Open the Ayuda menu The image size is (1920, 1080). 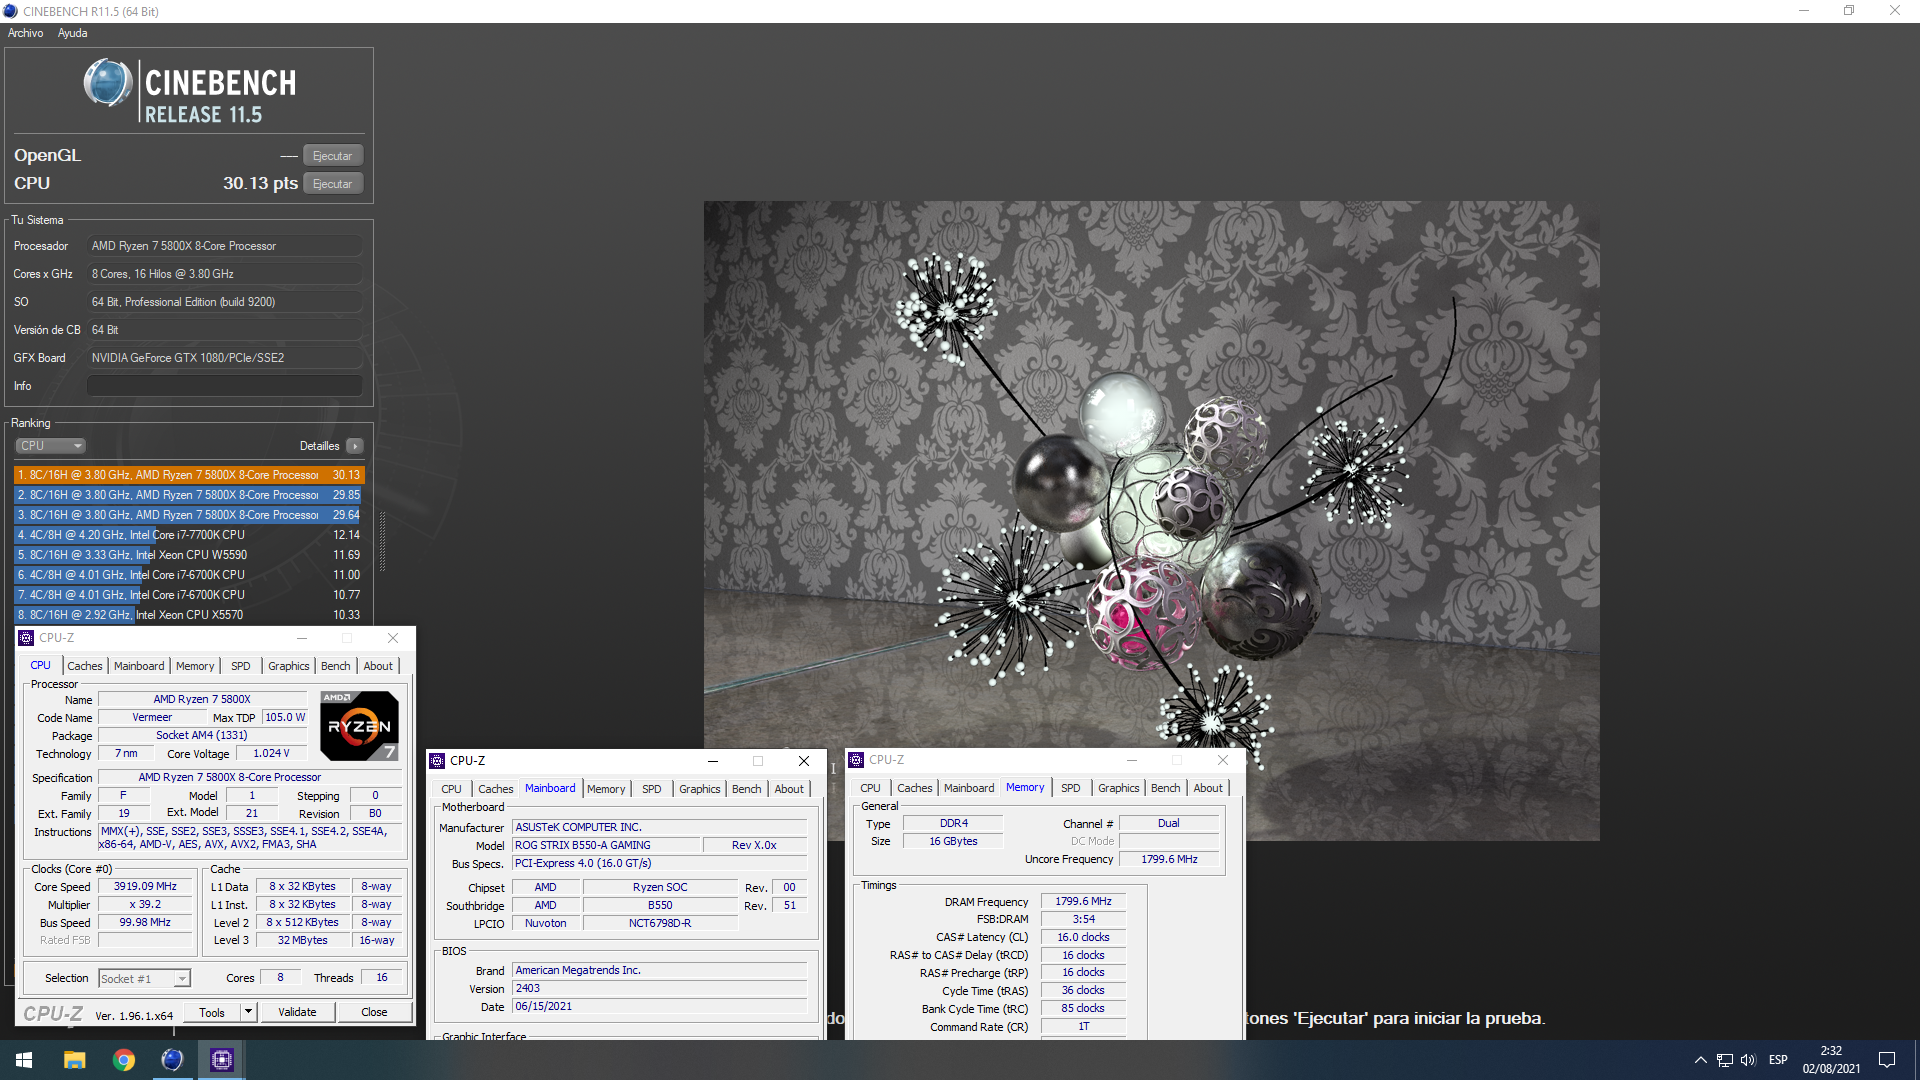(x=72, y=33)
